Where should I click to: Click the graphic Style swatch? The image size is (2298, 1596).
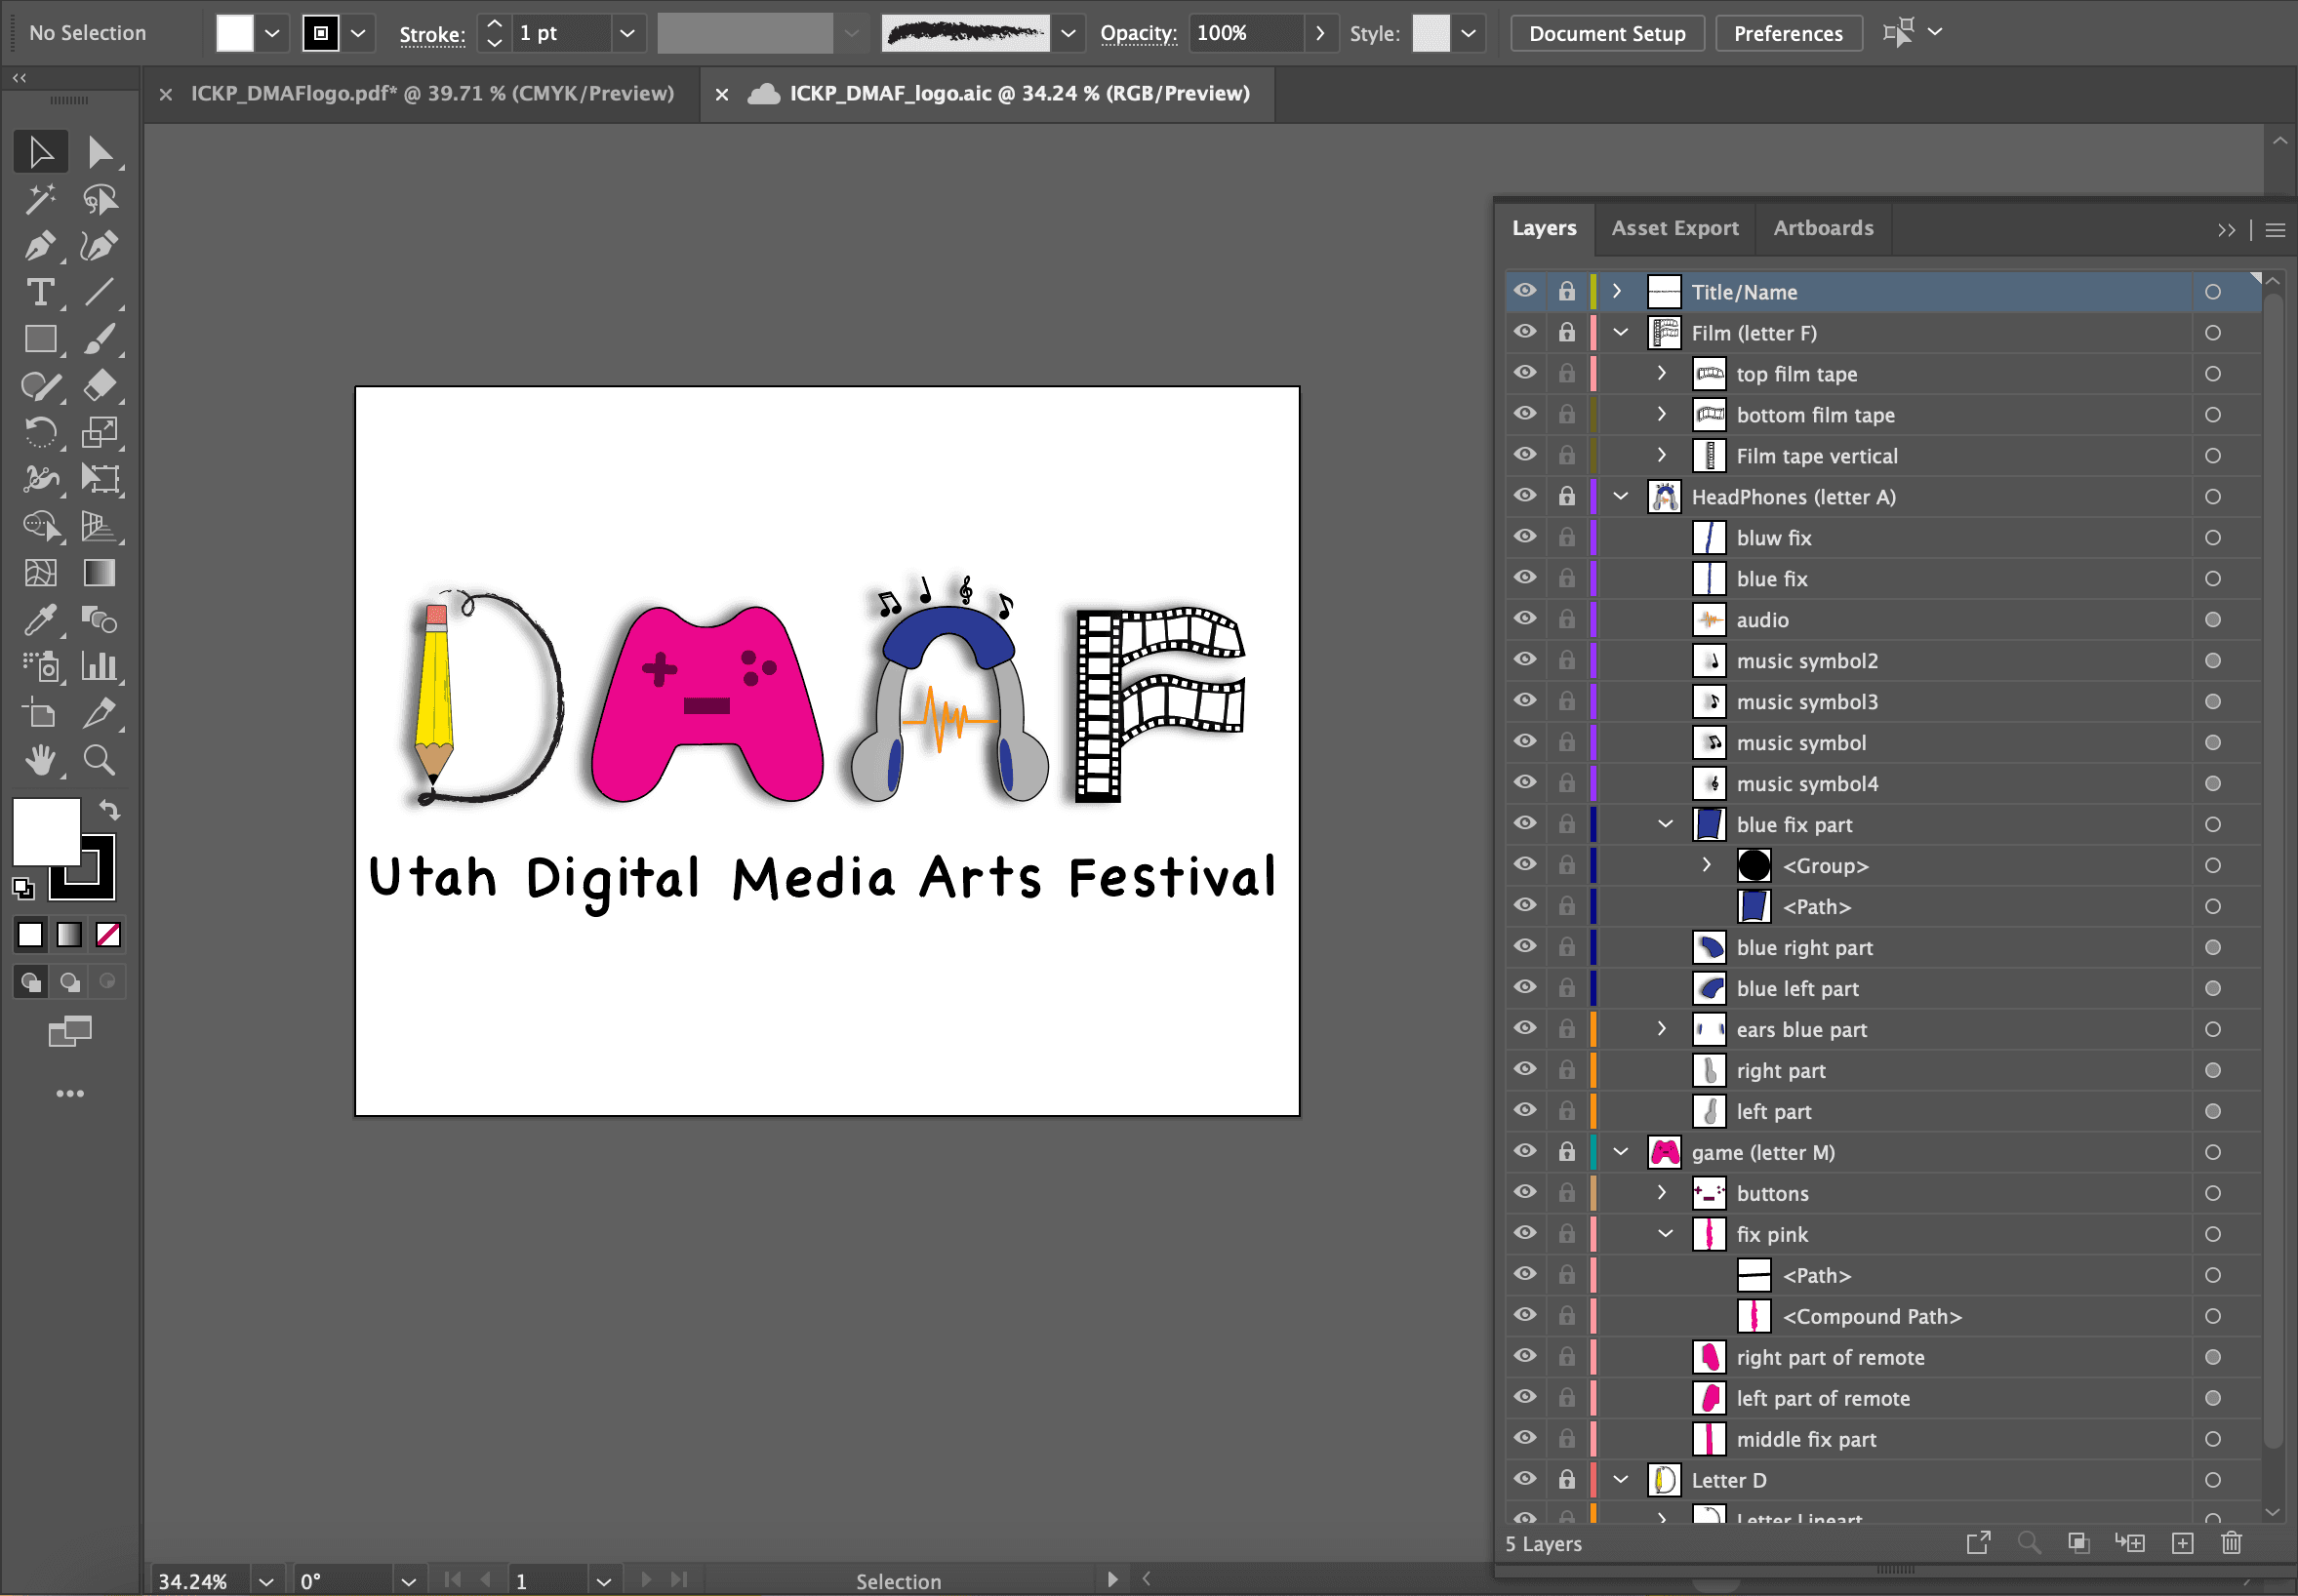(1430, 33)
